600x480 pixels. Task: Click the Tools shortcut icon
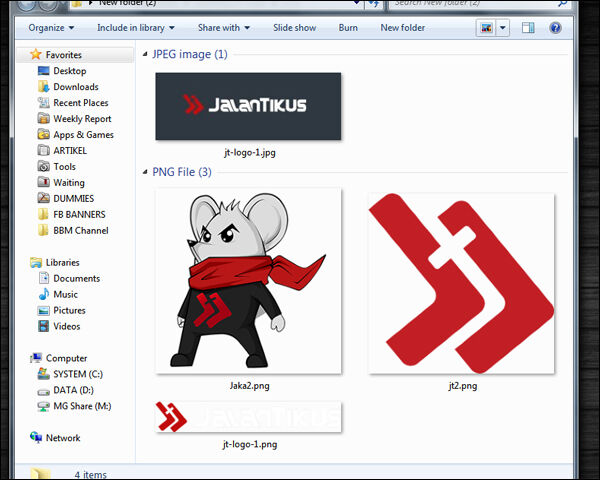coord(44,167)
